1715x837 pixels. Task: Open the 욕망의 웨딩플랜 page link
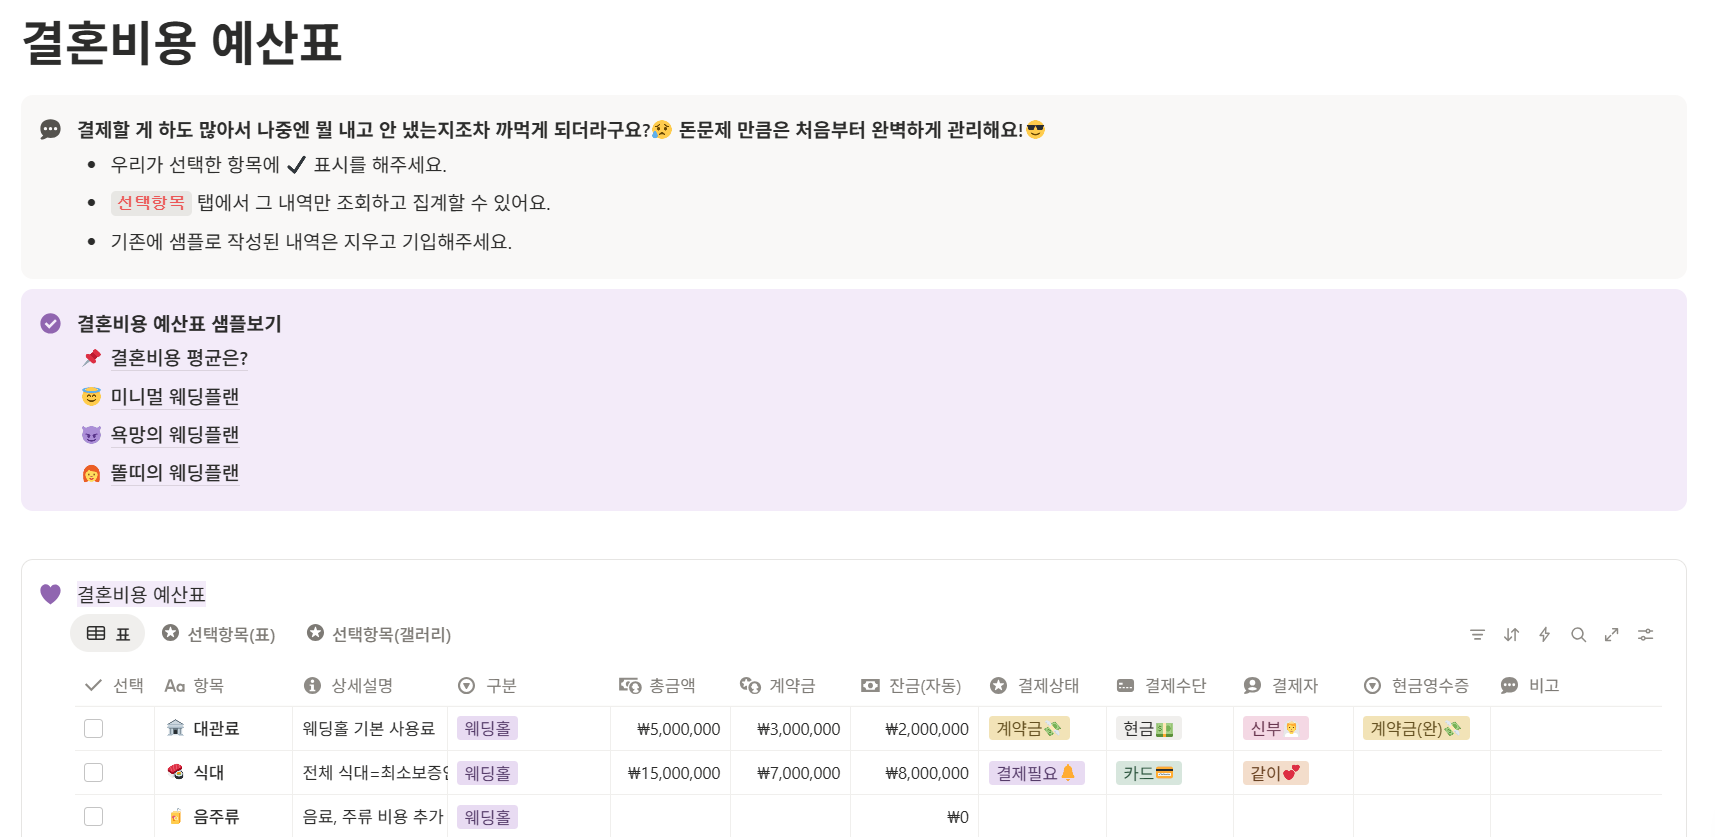point(175,434)
